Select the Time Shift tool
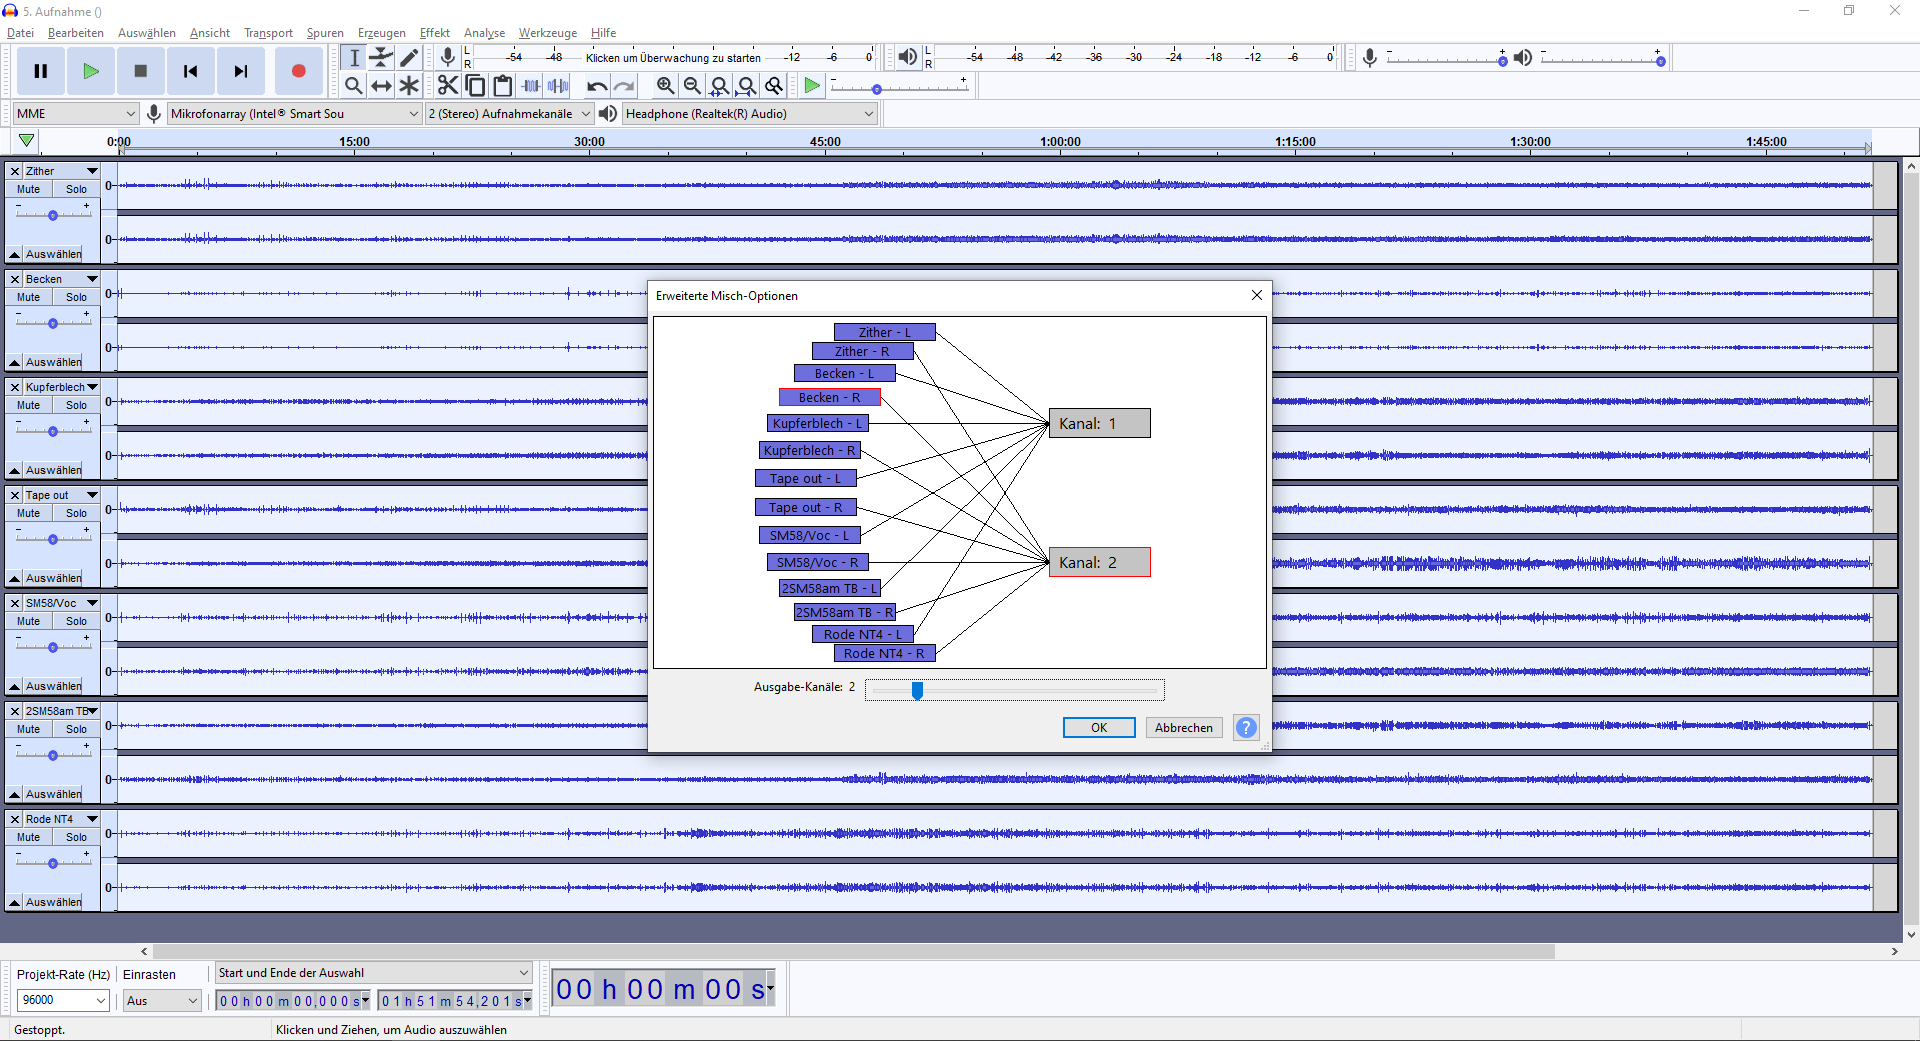This screenshot has width=1920, height=1041. pyautogui.click(x=381, y=86)
